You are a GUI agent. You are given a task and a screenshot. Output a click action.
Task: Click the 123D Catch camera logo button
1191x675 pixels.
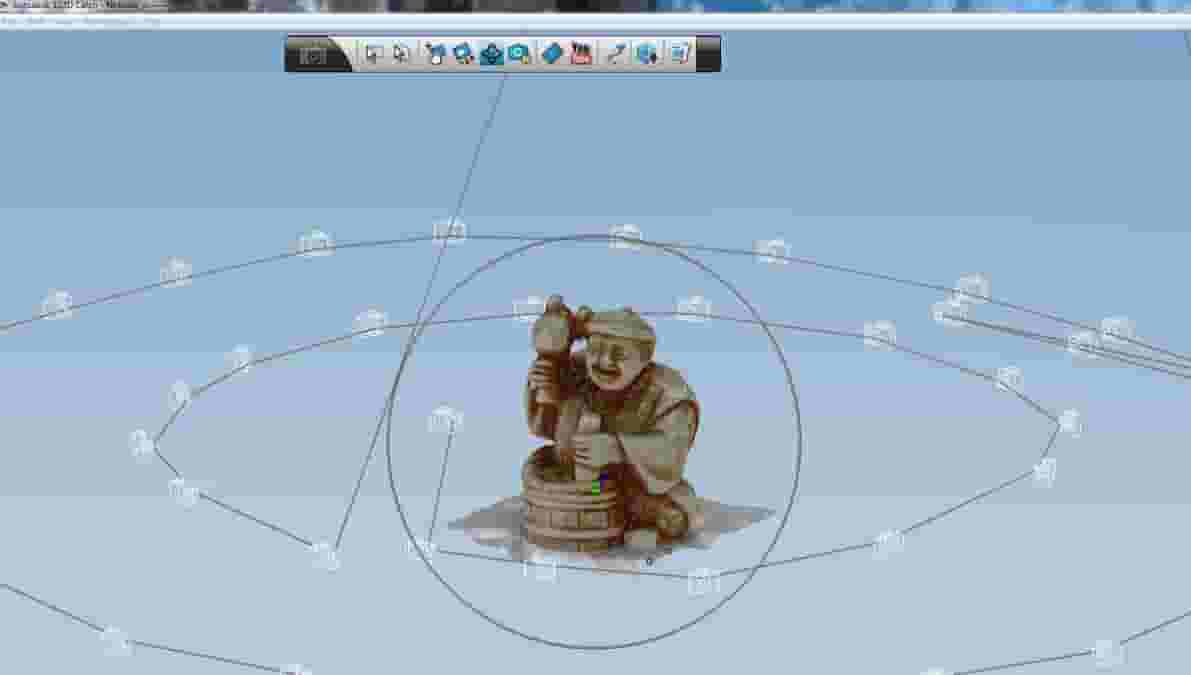point(312,56)
